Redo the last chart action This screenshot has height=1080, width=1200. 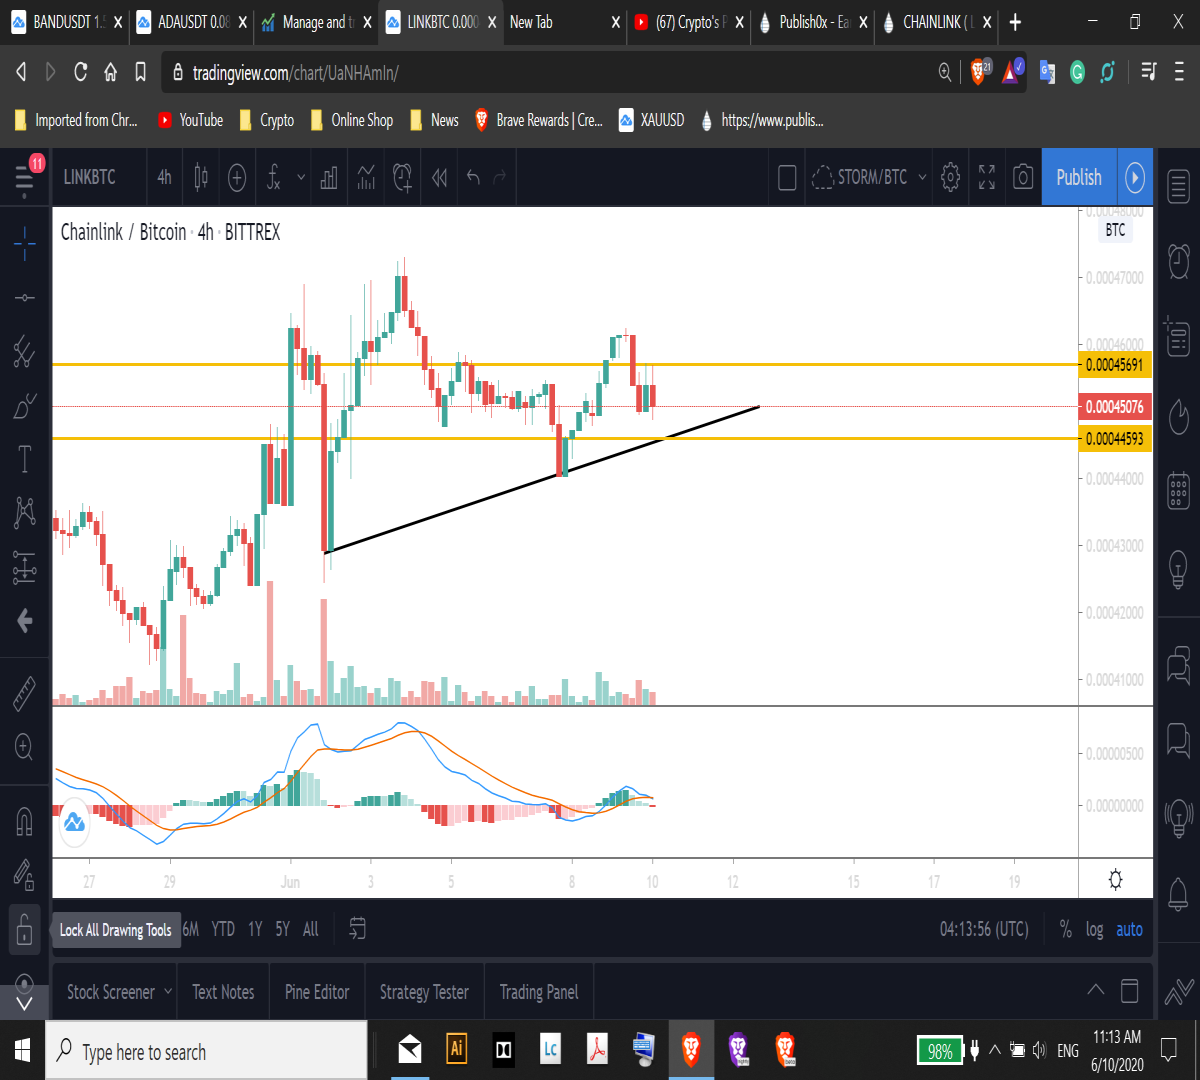pyautogui.click(x=500, y=178)
